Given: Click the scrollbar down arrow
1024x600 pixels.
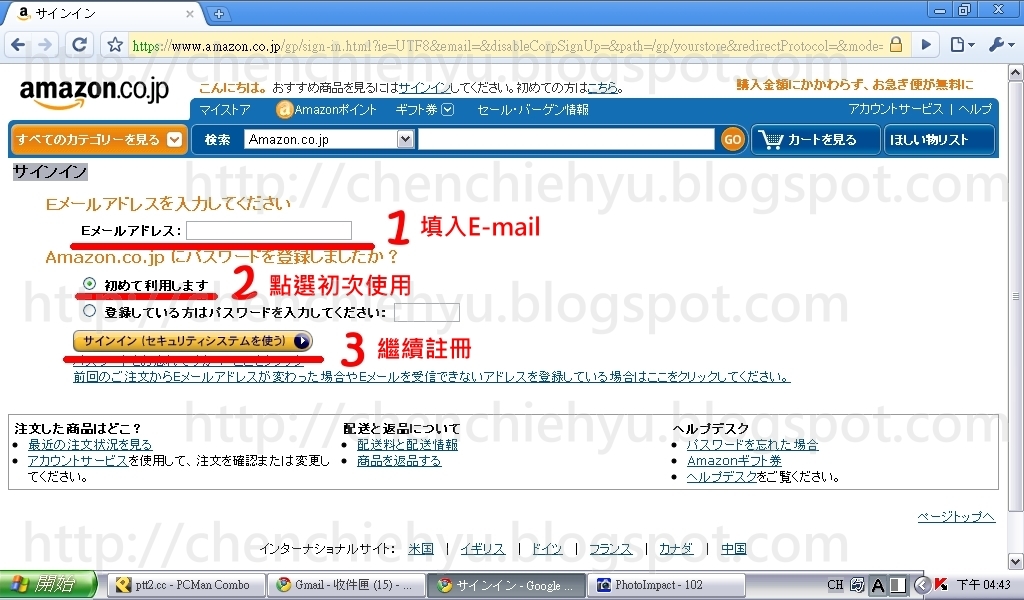Looking at the screenshot, I should (x=1016, y=561).
